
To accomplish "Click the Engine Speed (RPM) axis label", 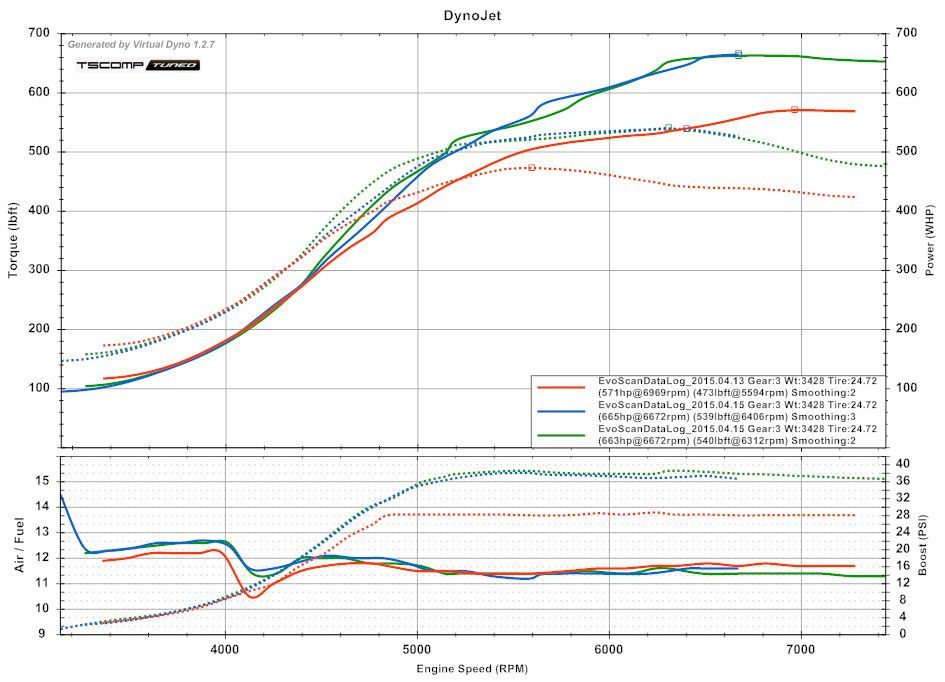I will coord(472,665).
